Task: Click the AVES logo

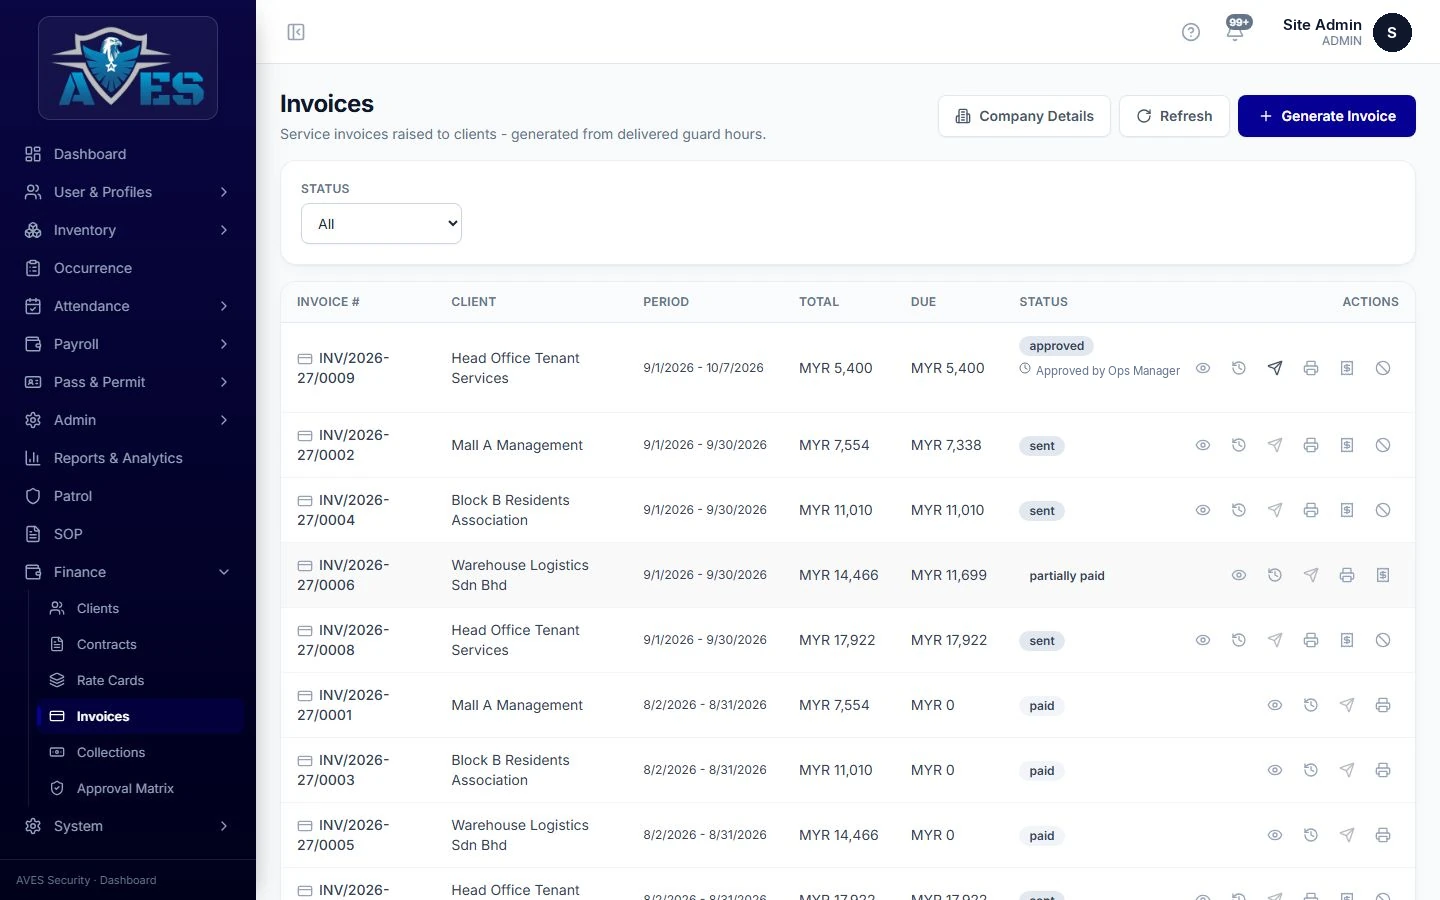Action: pyautogui.click(x=128, y=68)
